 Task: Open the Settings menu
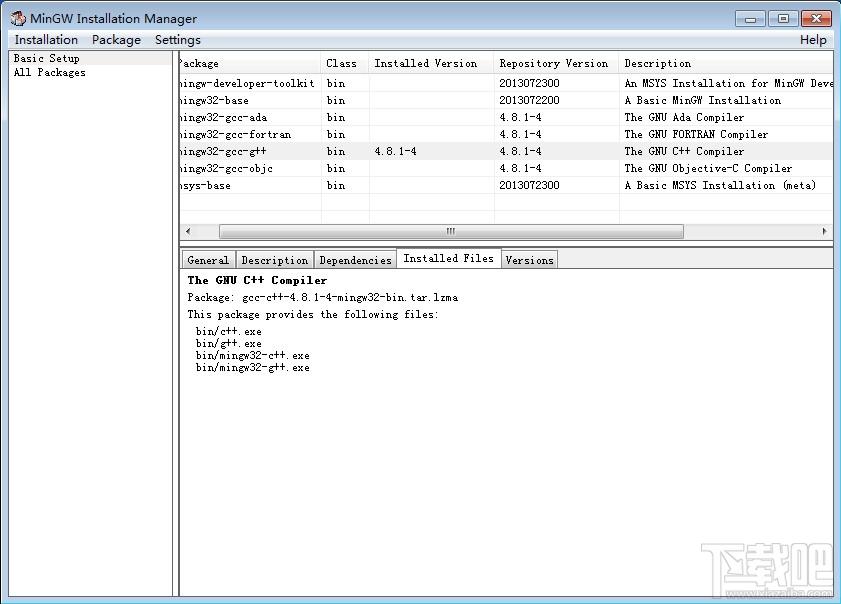pos(178,40)
